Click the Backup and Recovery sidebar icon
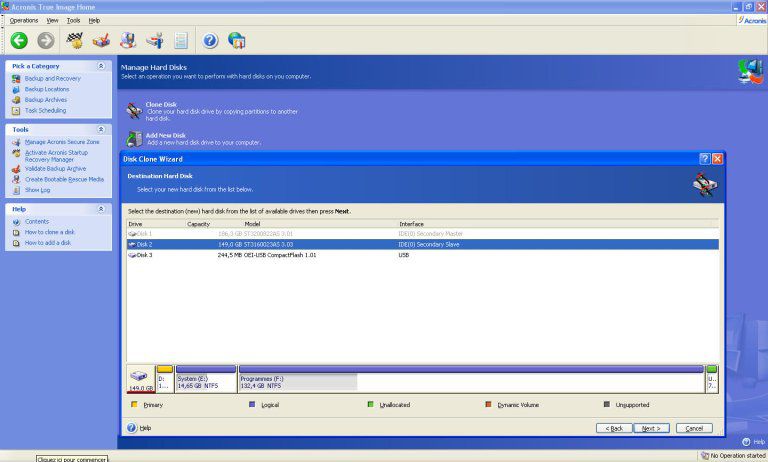Viewport: 768px width, 462px height. coord(16,79)
